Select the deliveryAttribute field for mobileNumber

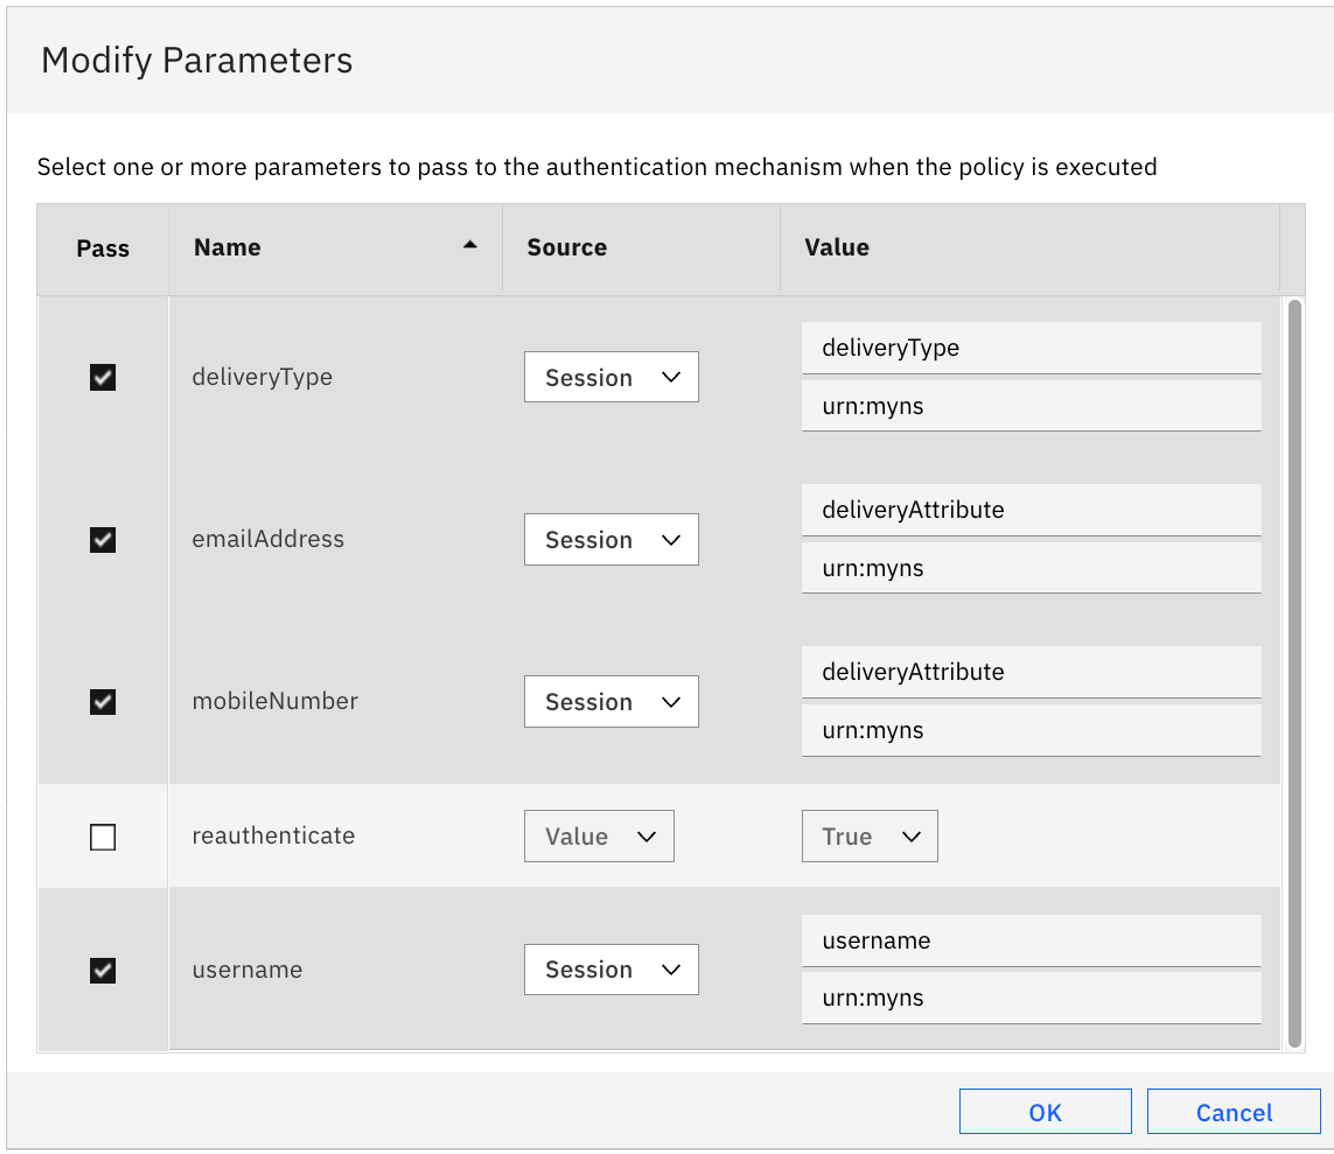pyautogui.click(x=1031, y=672)
